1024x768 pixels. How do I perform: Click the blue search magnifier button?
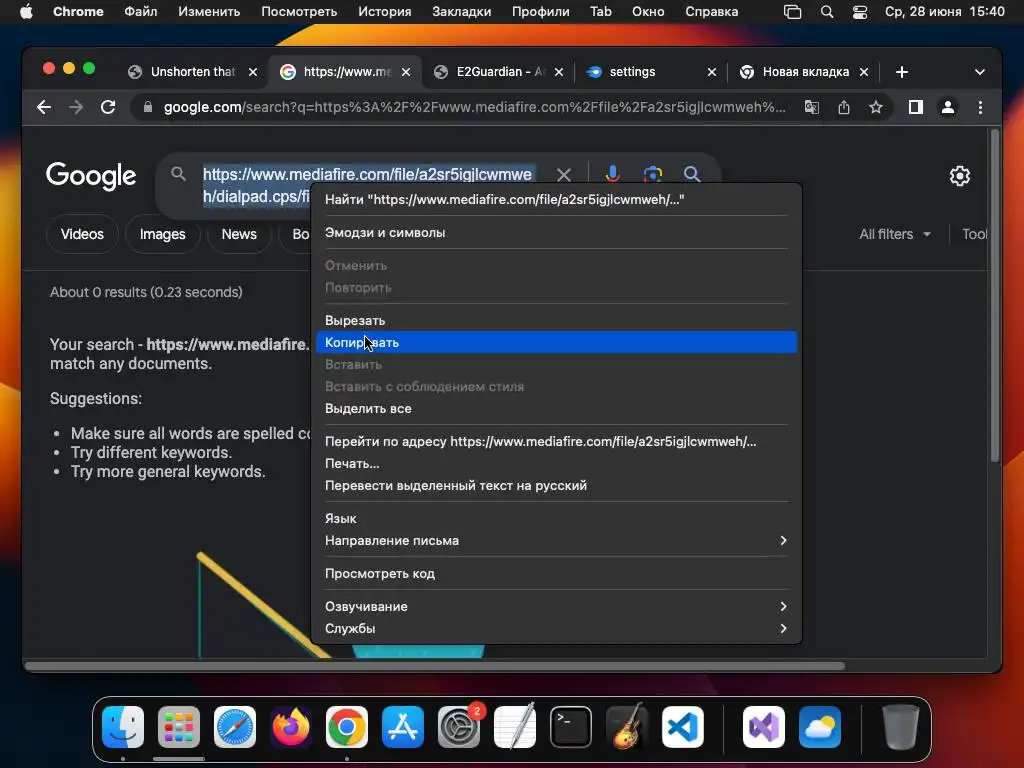tap(692, 174)
